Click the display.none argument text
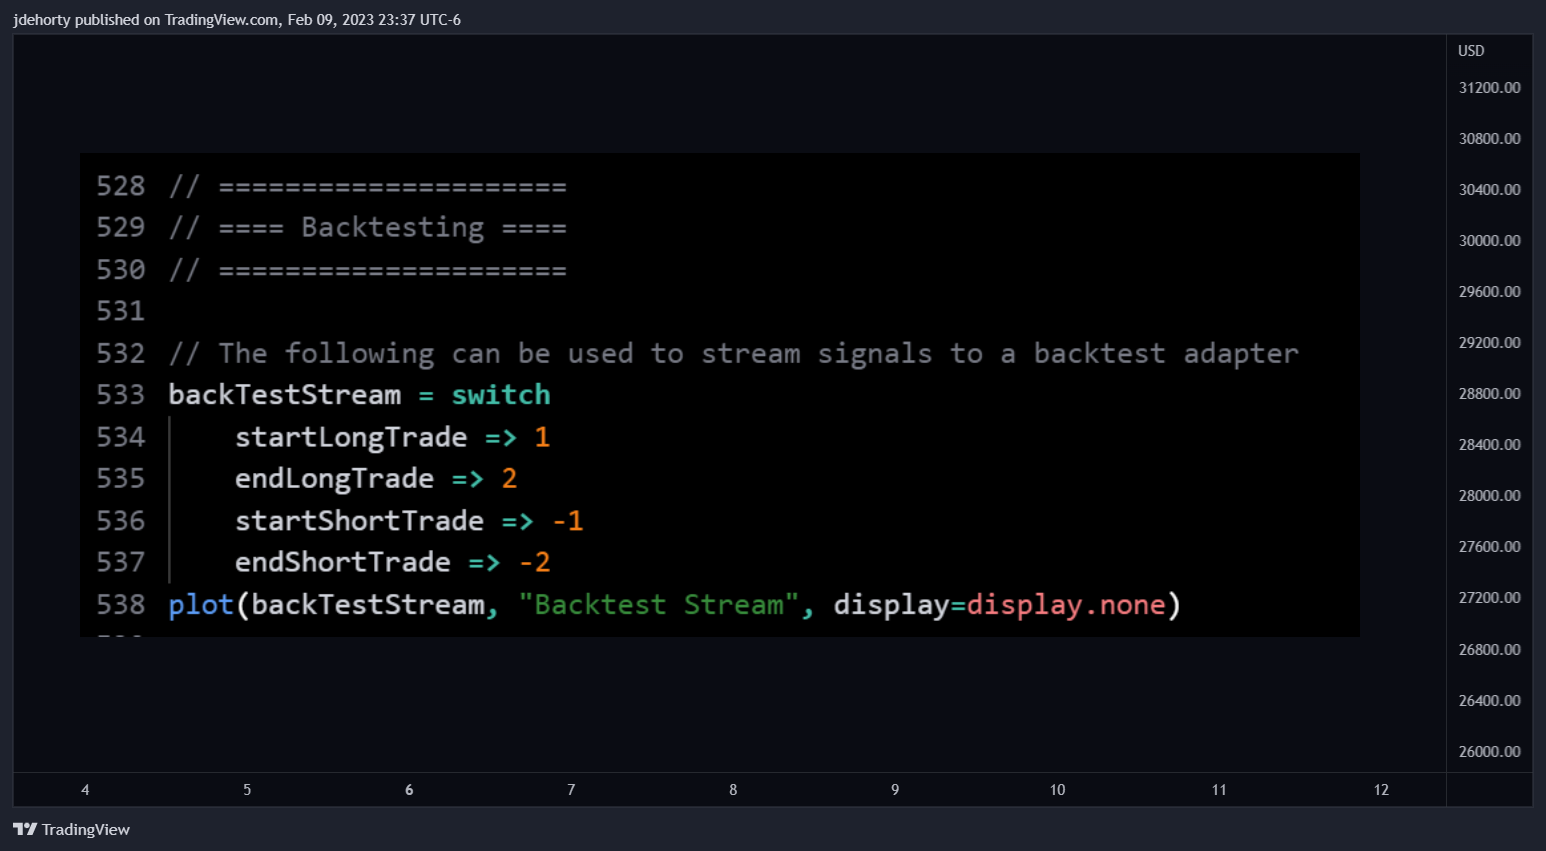The width and height of the screenshot is (1546, 851). 1066,605
